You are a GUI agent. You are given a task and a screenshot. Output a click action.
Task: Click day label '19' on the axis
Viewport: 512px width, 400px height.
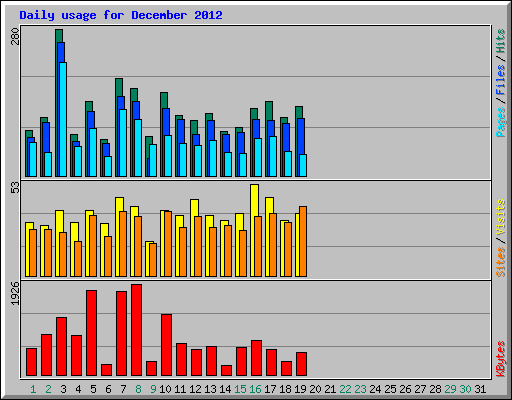(300, 389)
